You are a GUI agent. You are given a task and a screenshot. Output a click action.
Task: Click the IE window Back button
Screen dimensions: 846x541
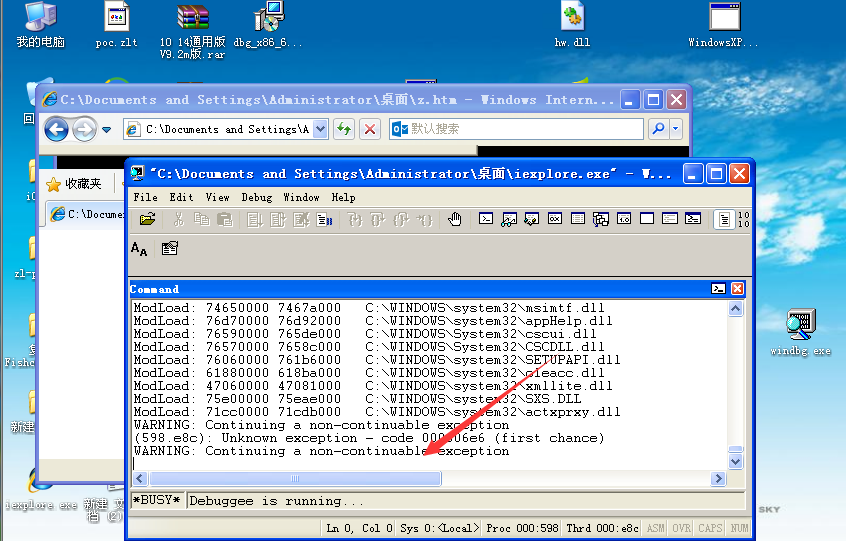click(x=56, y=129)
